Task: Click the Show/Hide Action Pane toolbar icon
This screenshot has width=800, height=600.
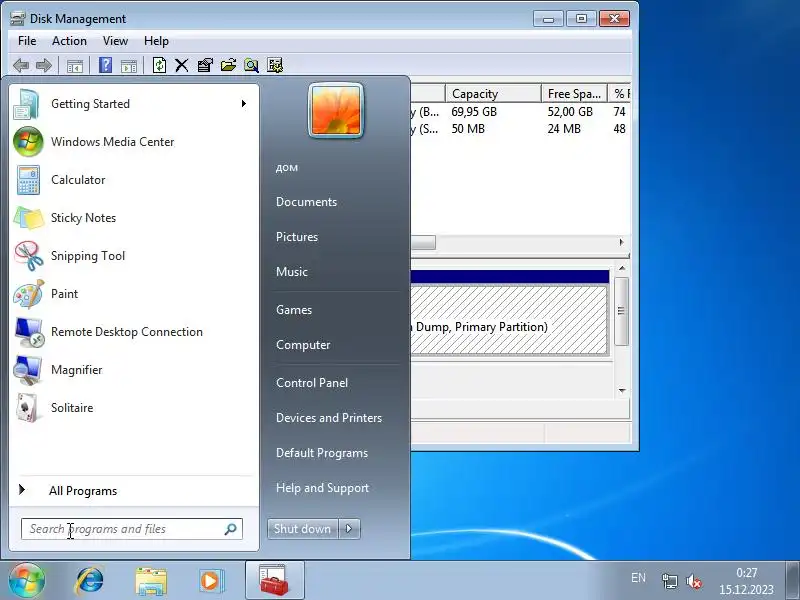Action: click(x=129, y=66)
